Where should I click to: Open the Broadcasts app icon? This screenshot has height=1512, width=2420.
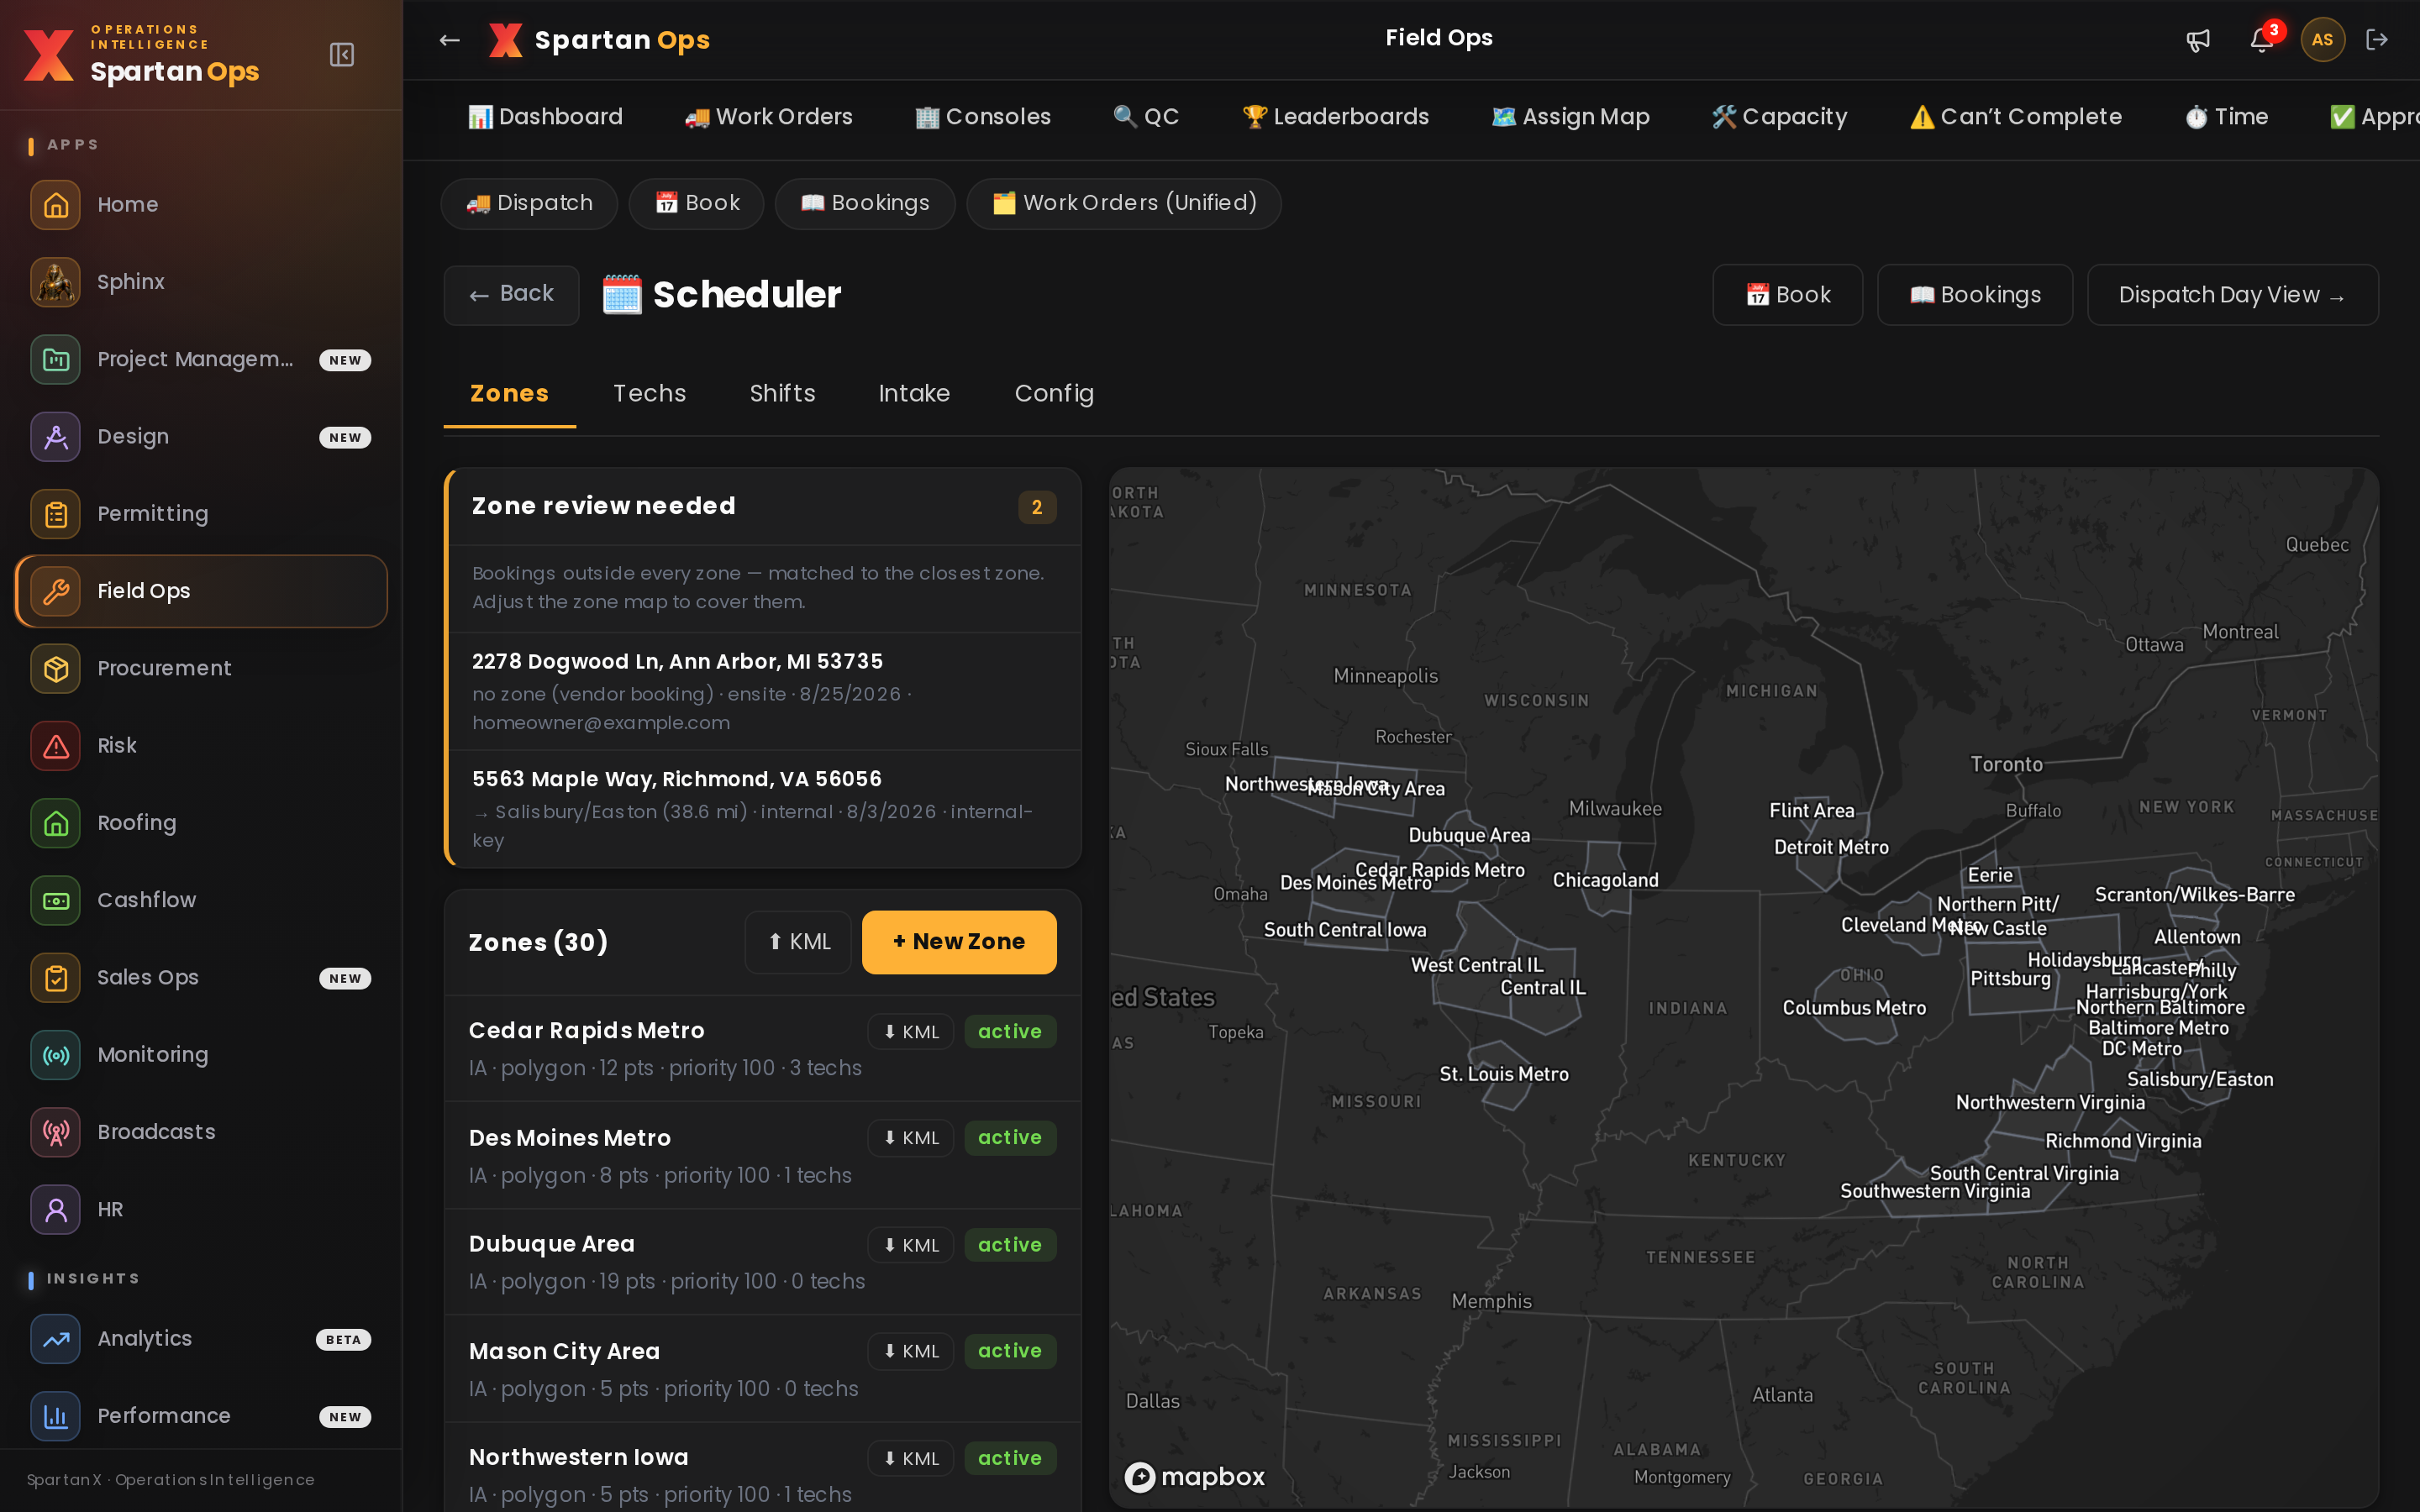coord(56,1132)
